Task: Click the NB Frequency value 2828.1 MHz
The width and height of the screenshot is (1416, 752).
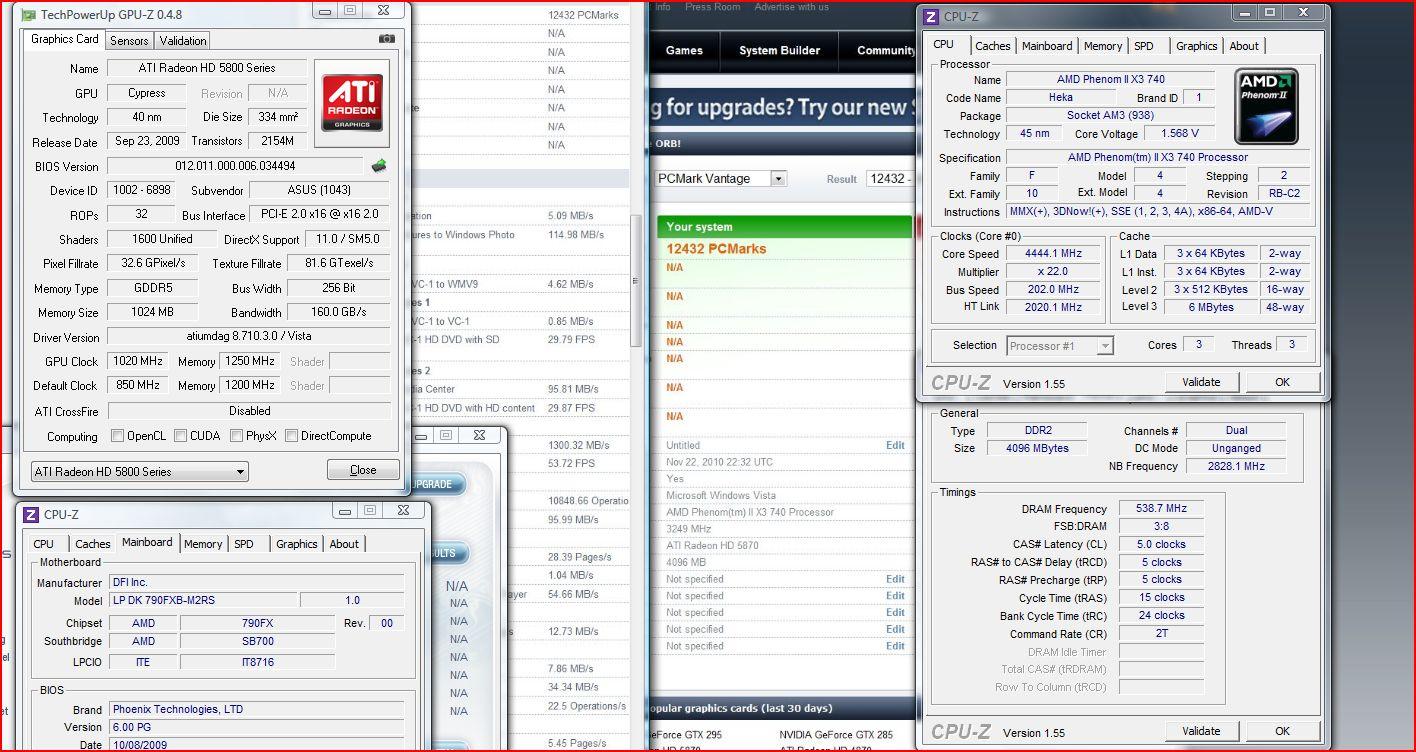Action: click(x=1234, y=466)
